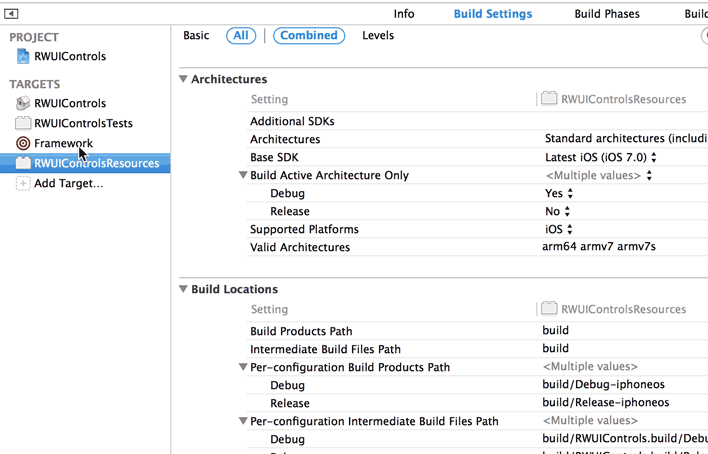Image resolution: width=708 pixels, height=454 pixels.
Task: Show Basic build settings filter
Action: pos(196,35)
